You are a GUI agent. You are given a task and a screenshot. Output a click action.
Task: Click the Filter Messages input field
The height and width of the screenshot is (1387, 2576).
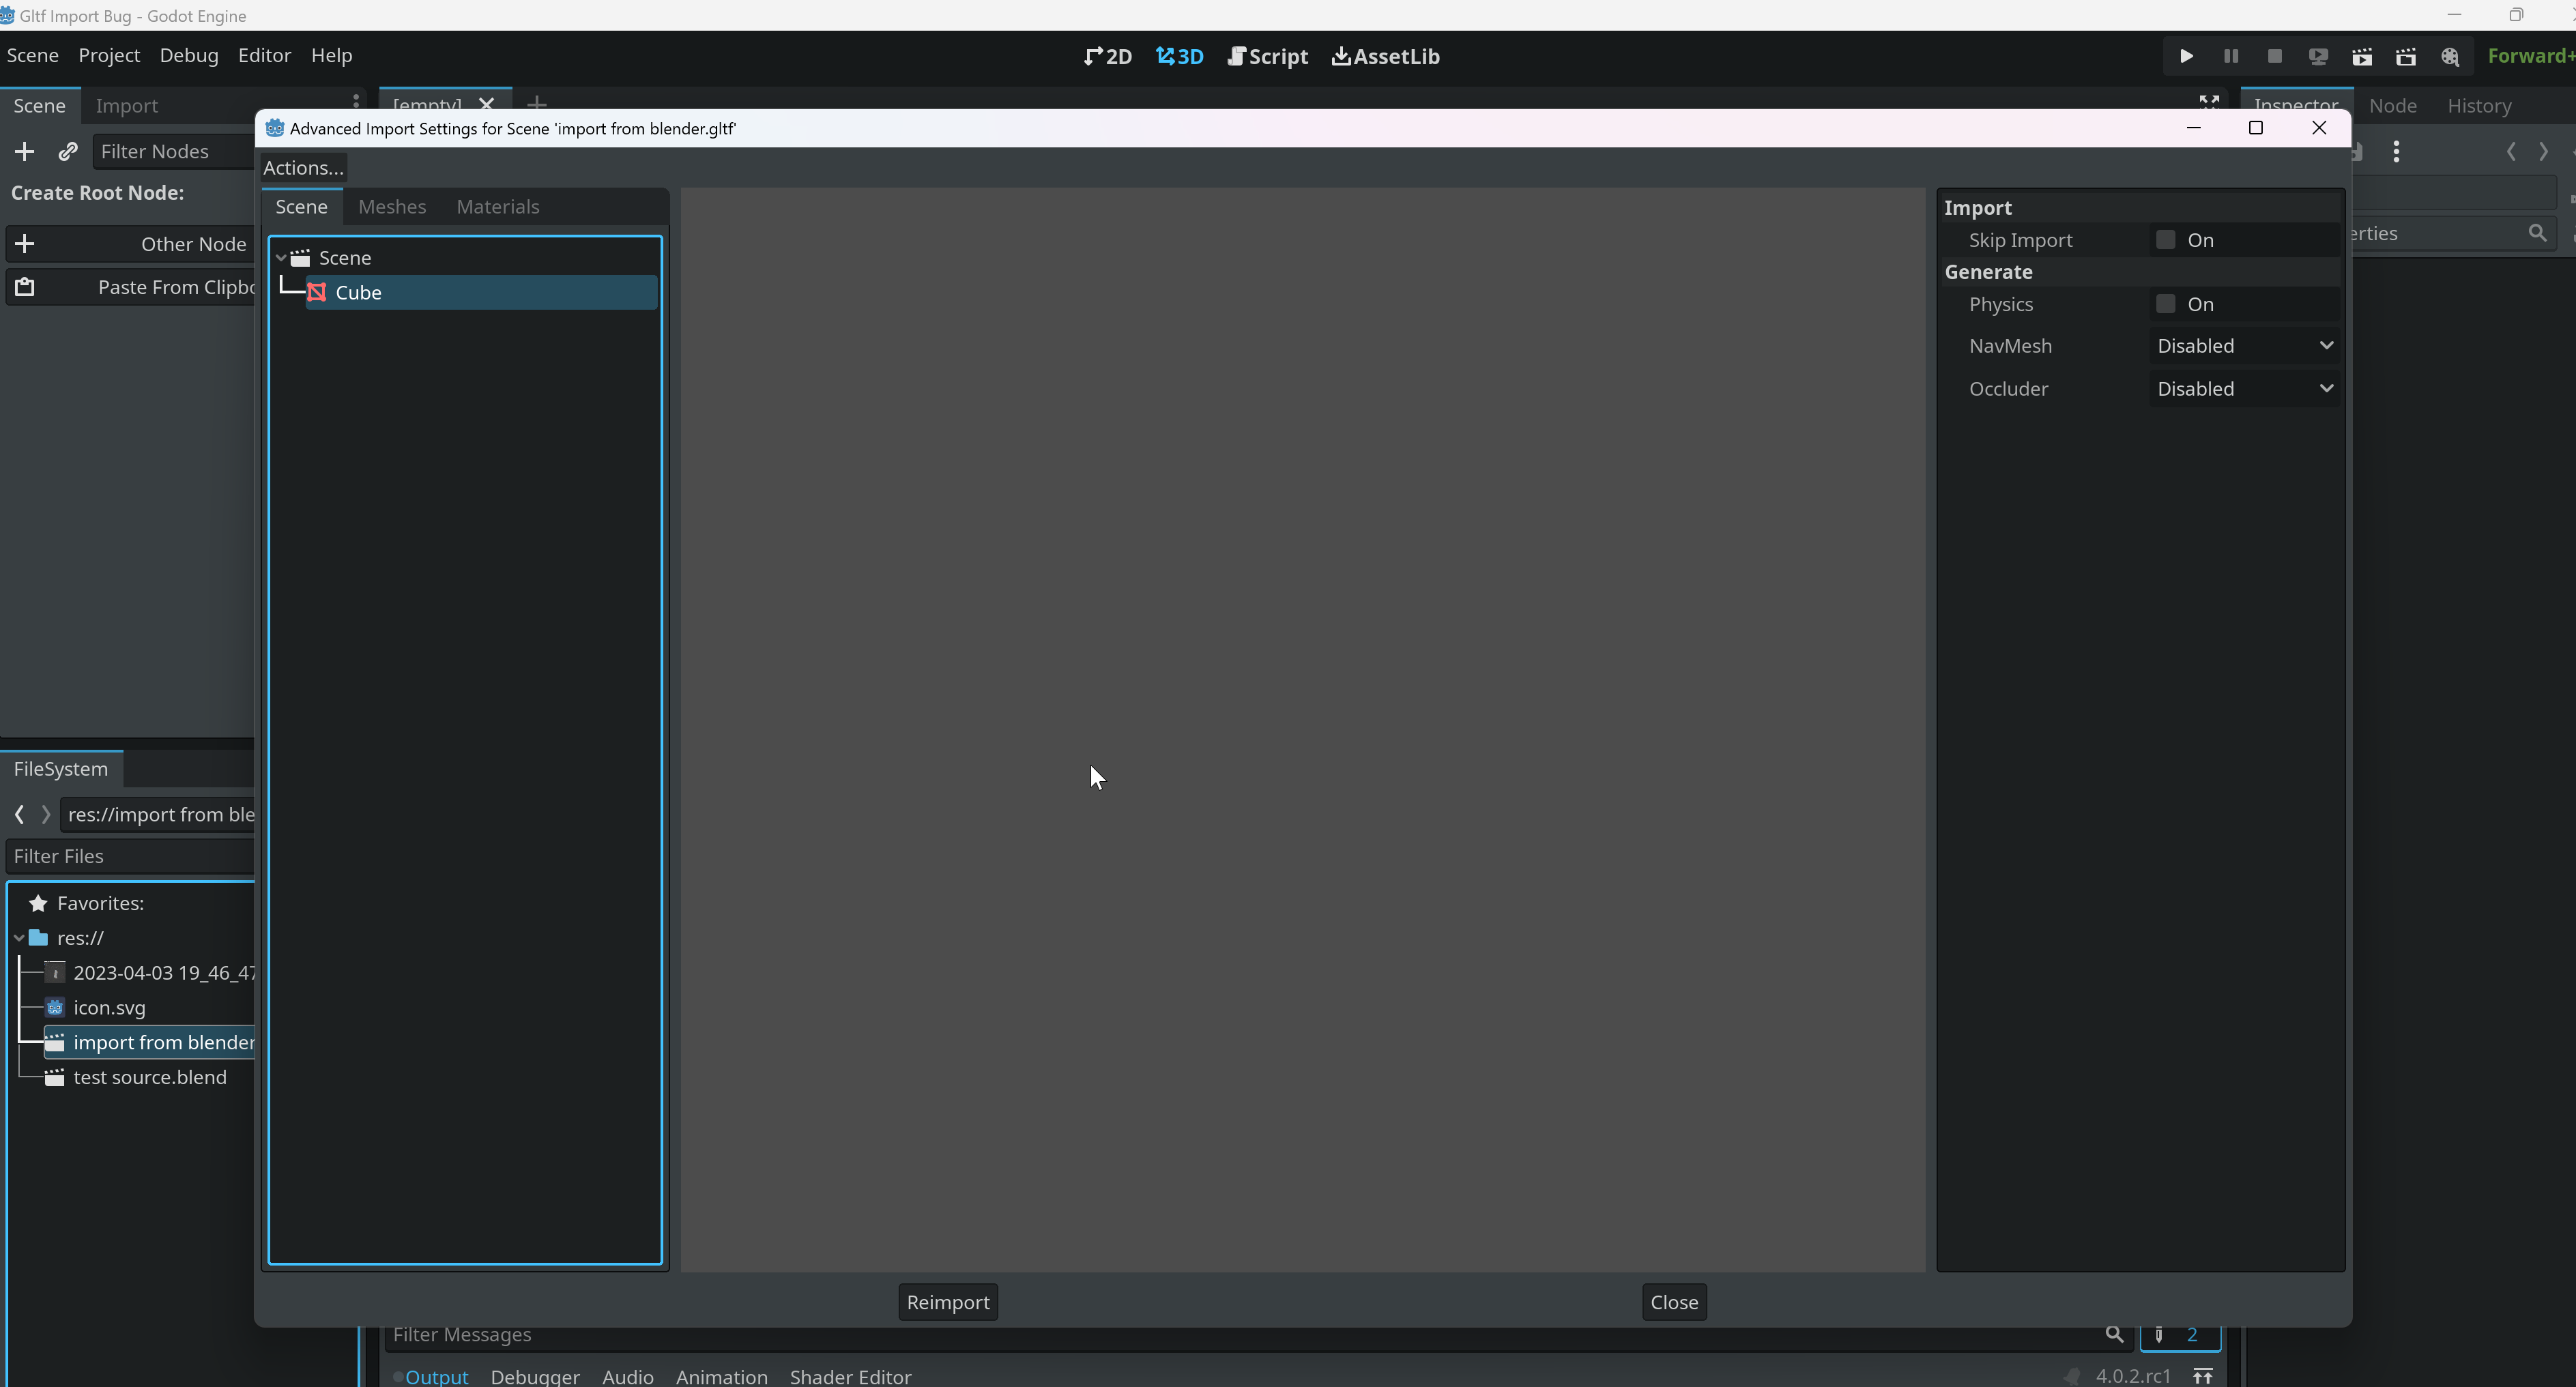click(x=700, y=1335)
